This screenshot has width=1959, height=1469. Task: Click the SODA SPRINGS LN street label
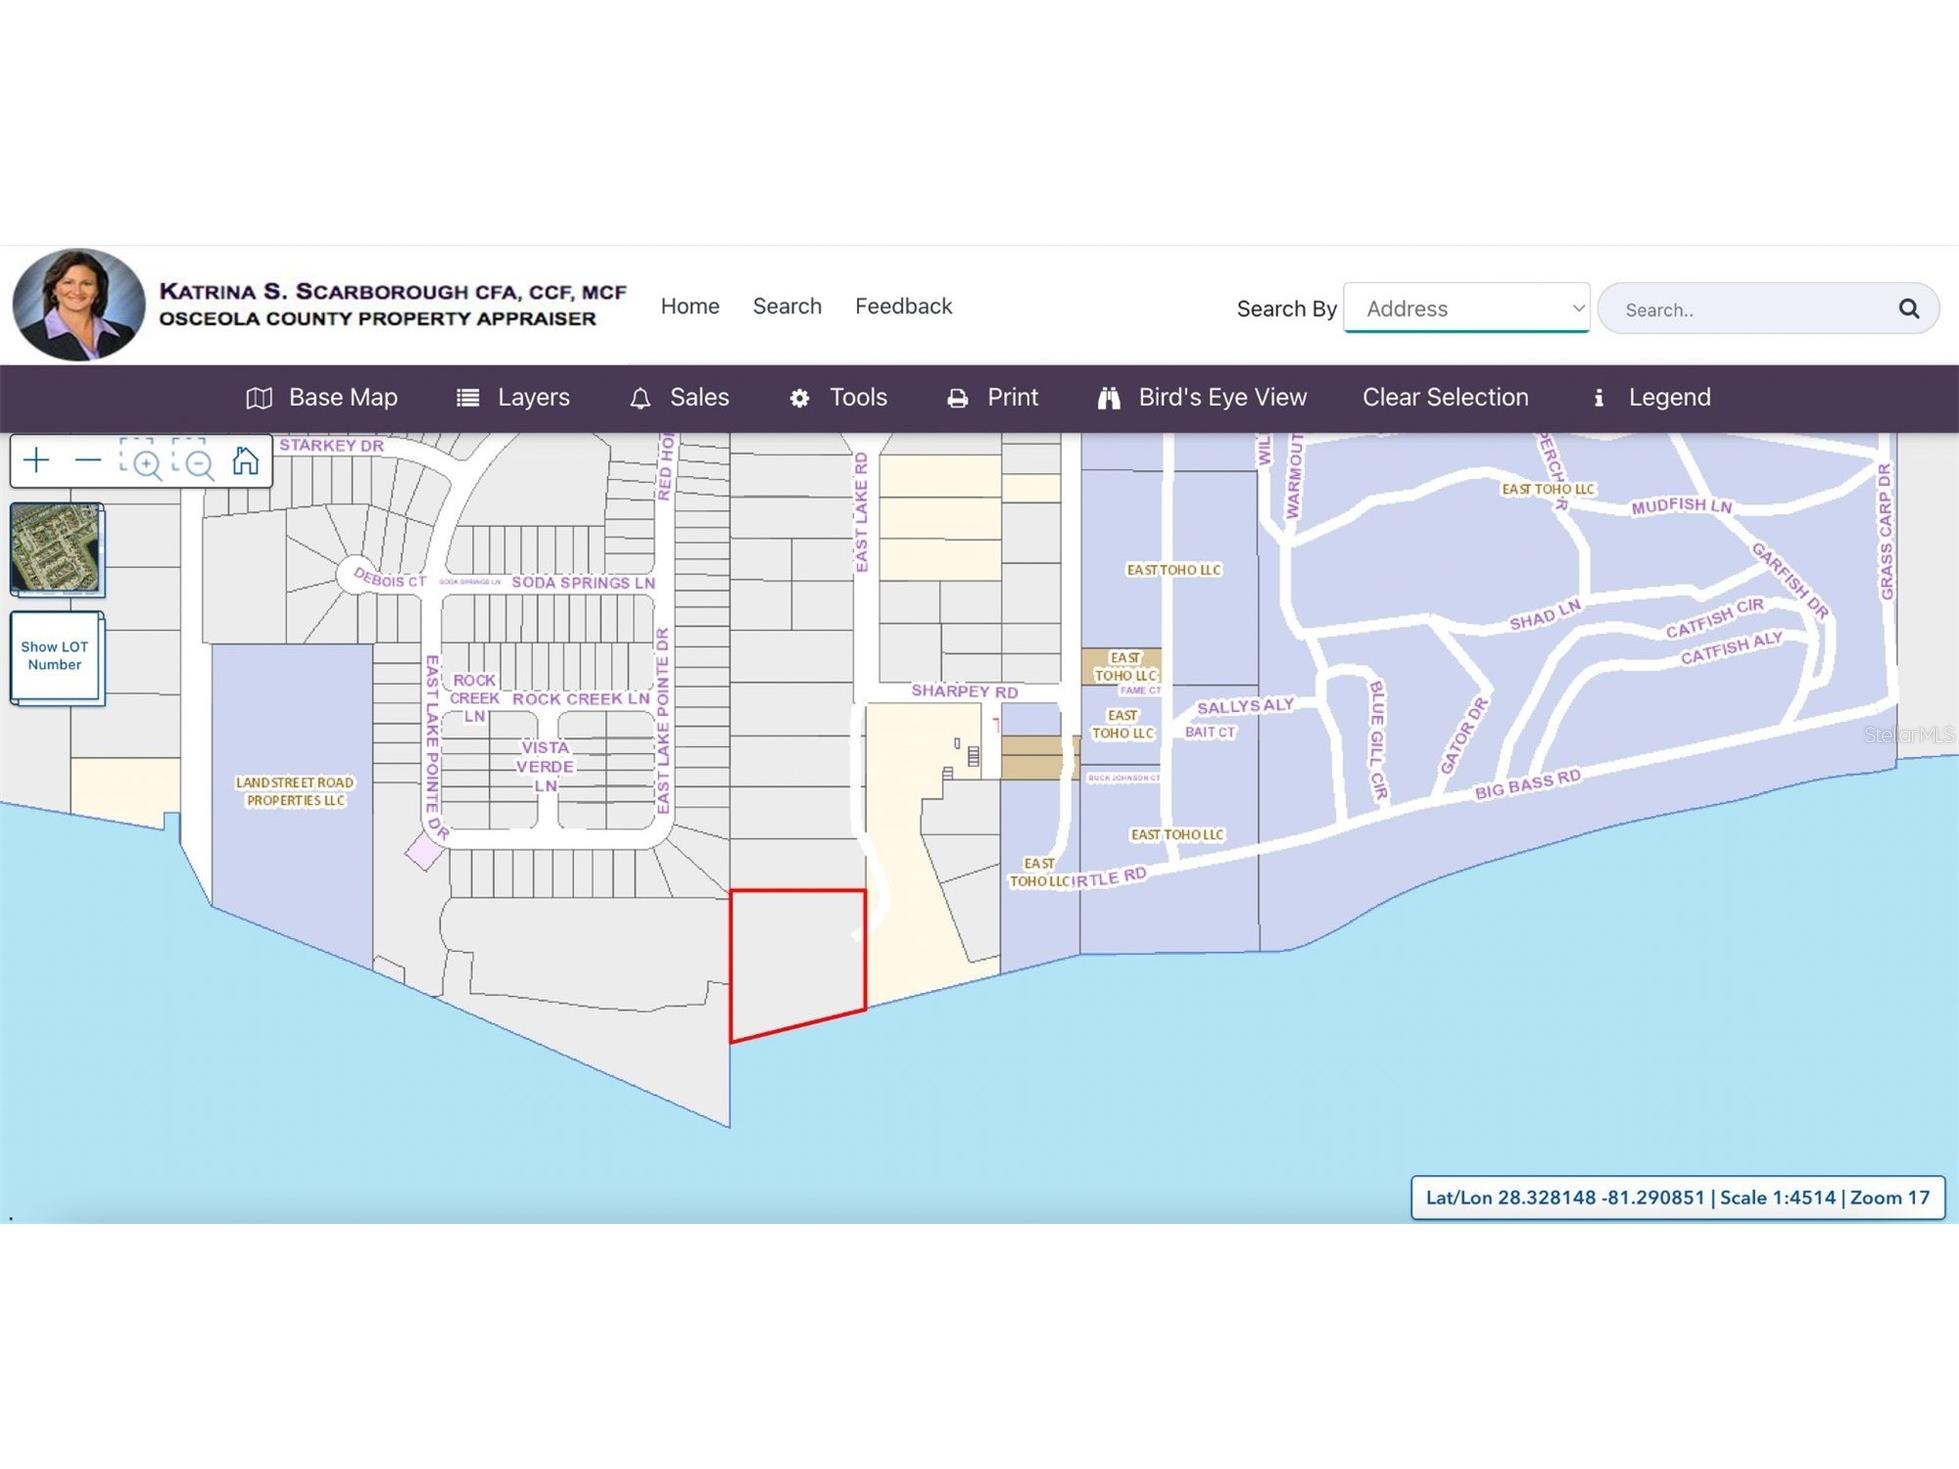coord(583,582)
